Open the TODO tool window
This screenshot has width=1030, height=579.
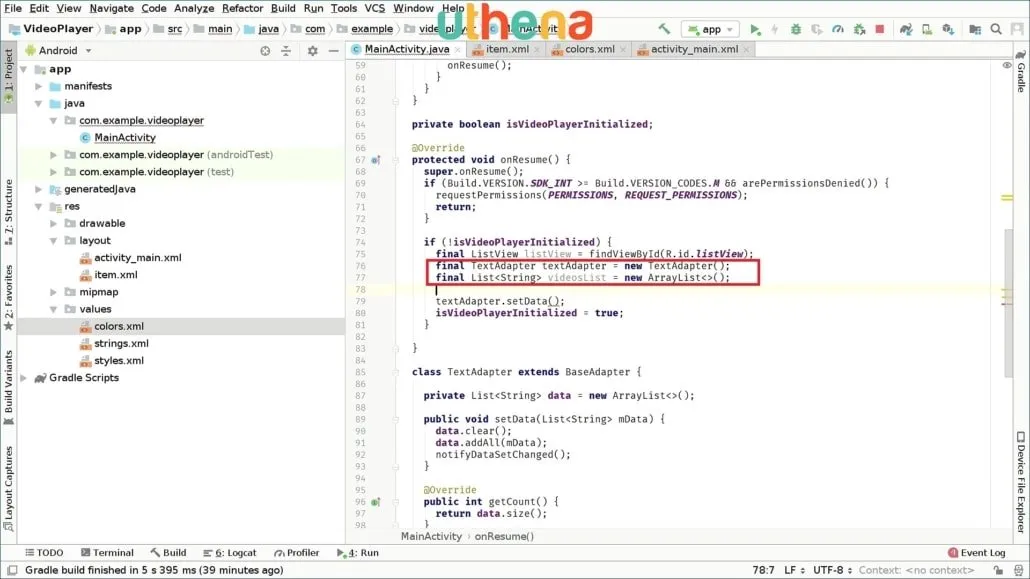[44, 553]
